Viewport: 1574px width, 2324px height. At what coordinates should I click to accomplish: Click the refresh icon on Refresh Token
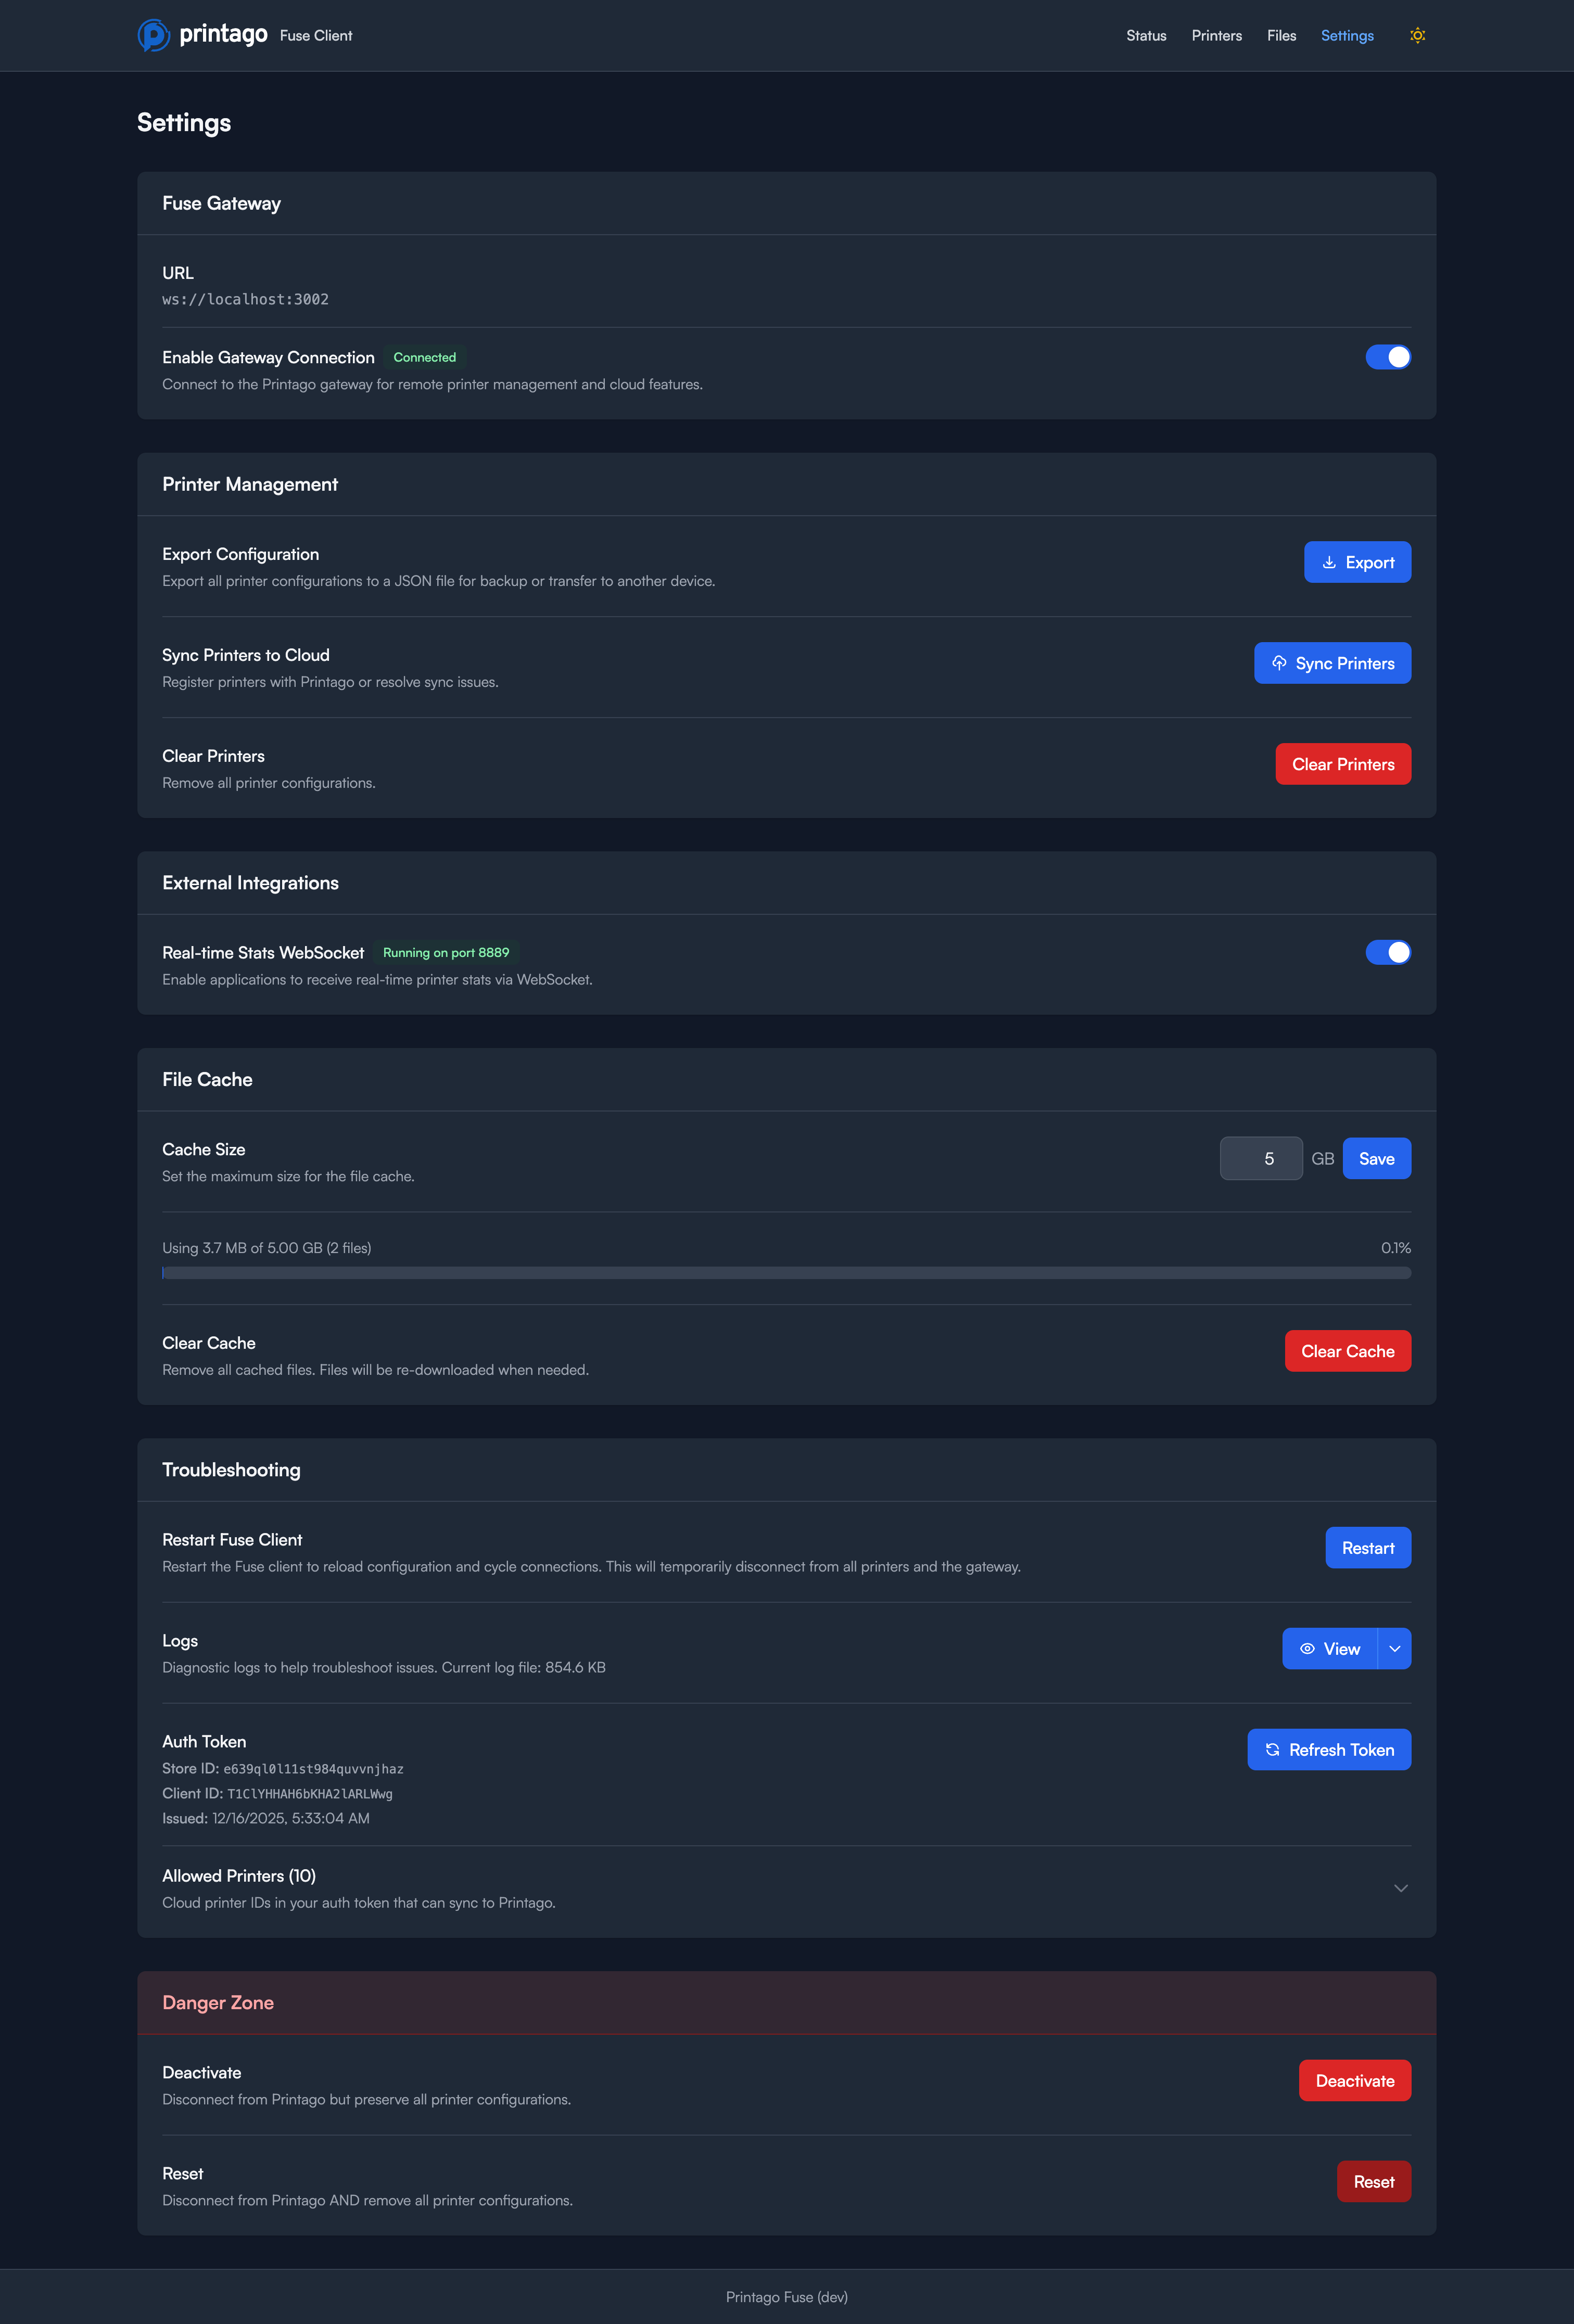coord(1272,1749)
